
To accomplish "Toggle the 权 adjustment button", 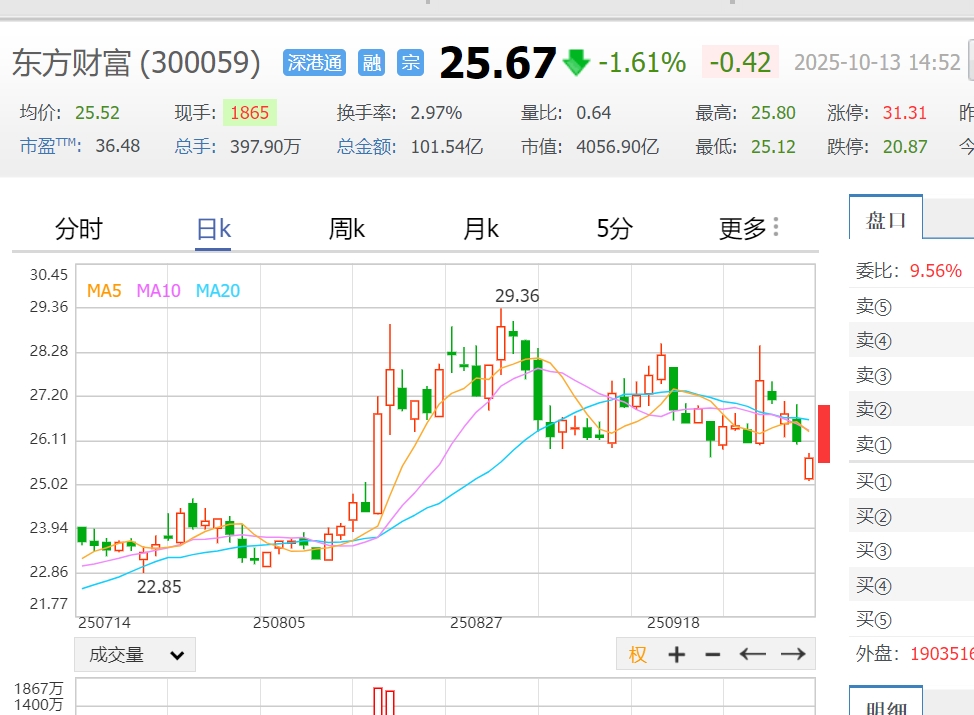I will pyautogui.click(x=637, y=654).
